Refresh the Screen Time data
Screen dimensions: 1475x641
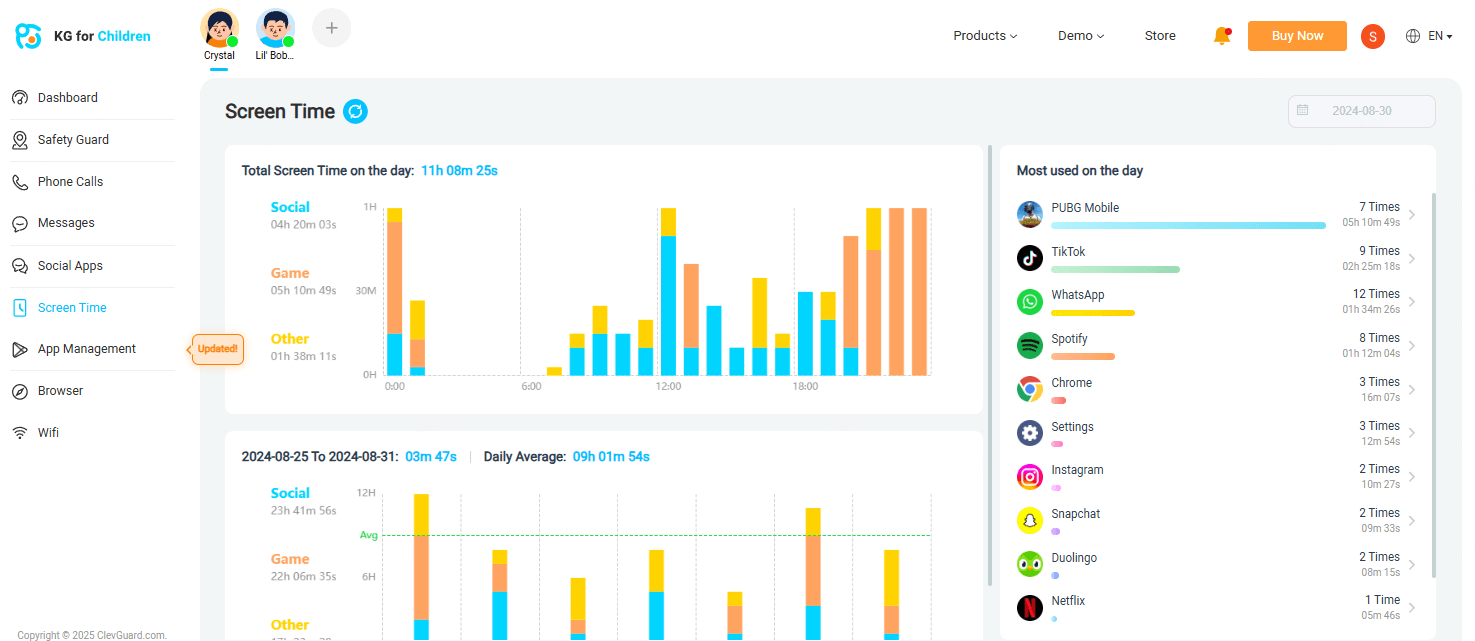(x=355, y=111)
